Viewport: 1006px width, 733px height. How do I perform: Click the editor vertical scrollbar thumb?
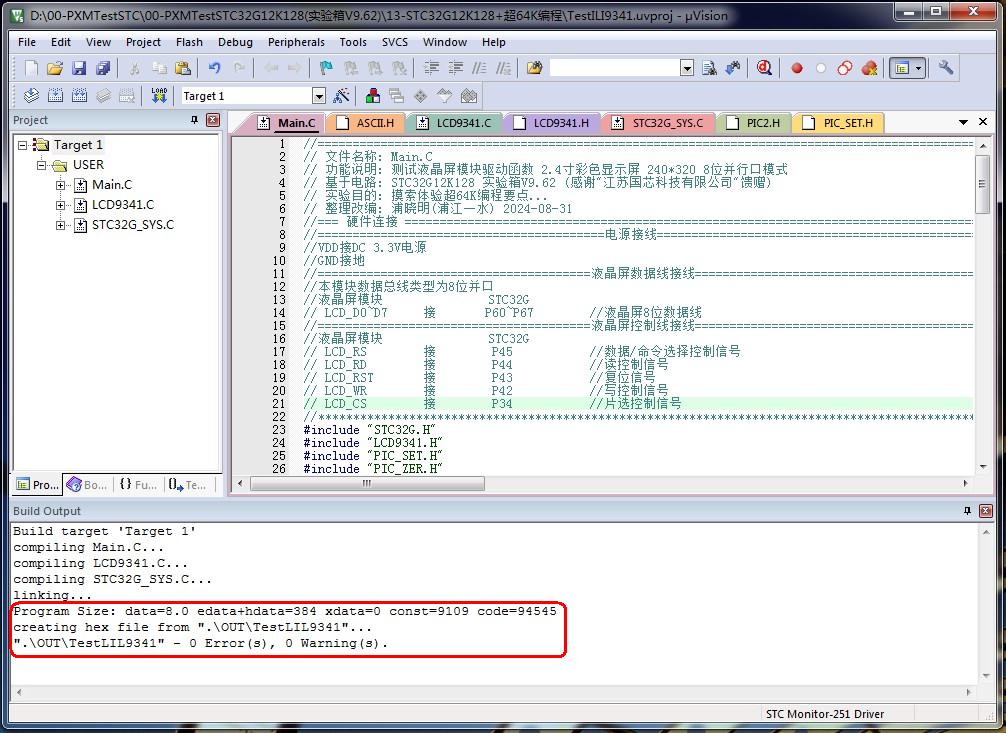(x=982, y=184)
